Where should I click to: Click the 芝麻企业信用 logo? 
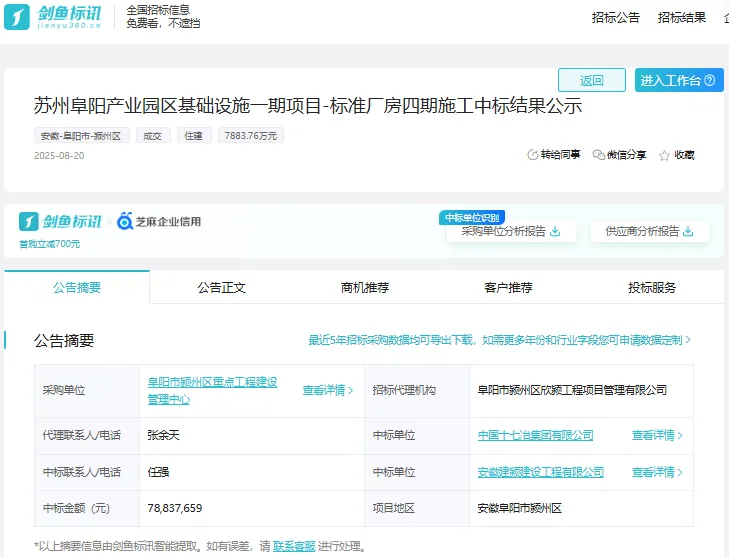pyautogui.click(x=159, y=221)
